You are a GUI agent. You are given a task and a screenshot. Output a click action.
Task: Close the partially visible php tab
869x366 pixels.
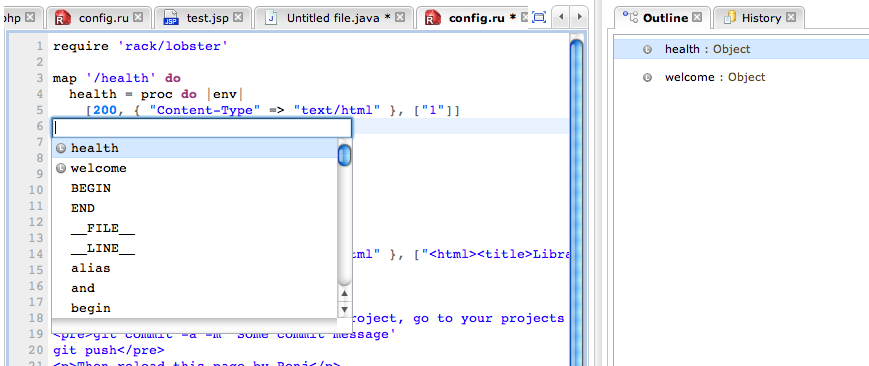pyautogui.click(x=30, y=17)
